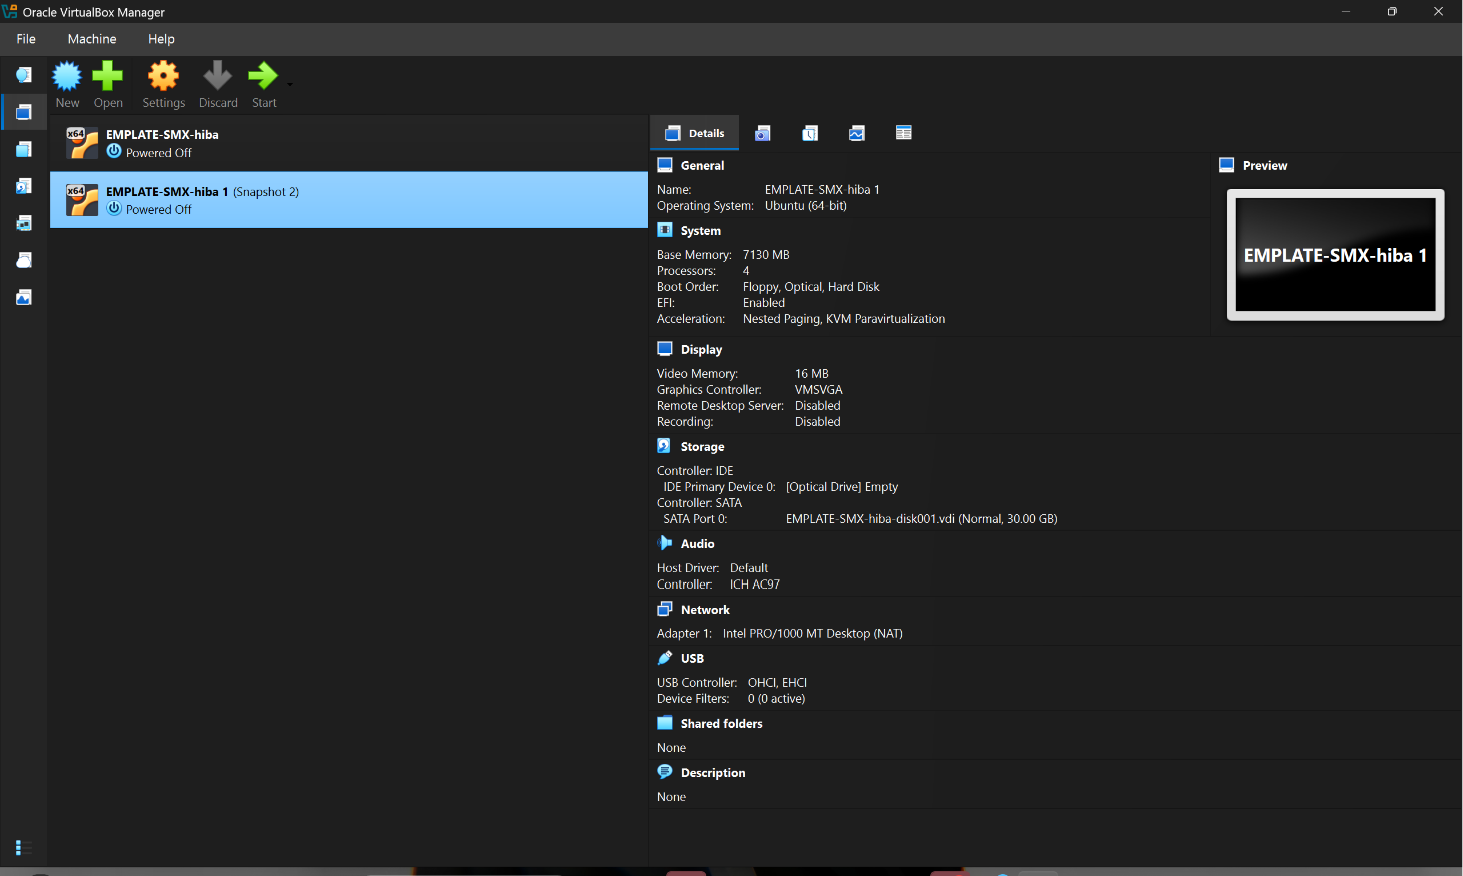This screenshot has height=876, width=1463.
Task: Click the Description section header
Action: pos(713,773)
